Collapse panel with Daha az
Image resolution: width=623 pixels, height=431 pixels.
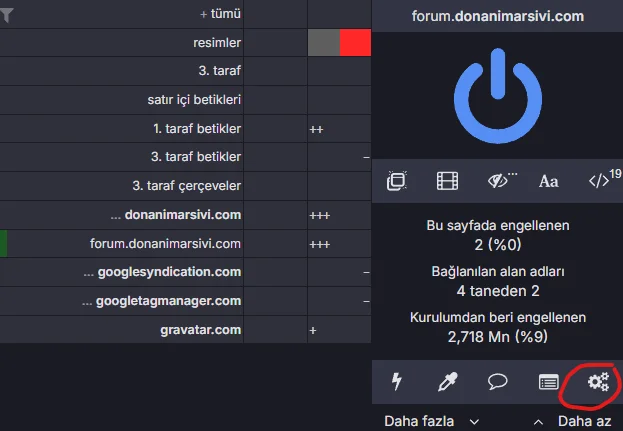[x=573, y=421]
